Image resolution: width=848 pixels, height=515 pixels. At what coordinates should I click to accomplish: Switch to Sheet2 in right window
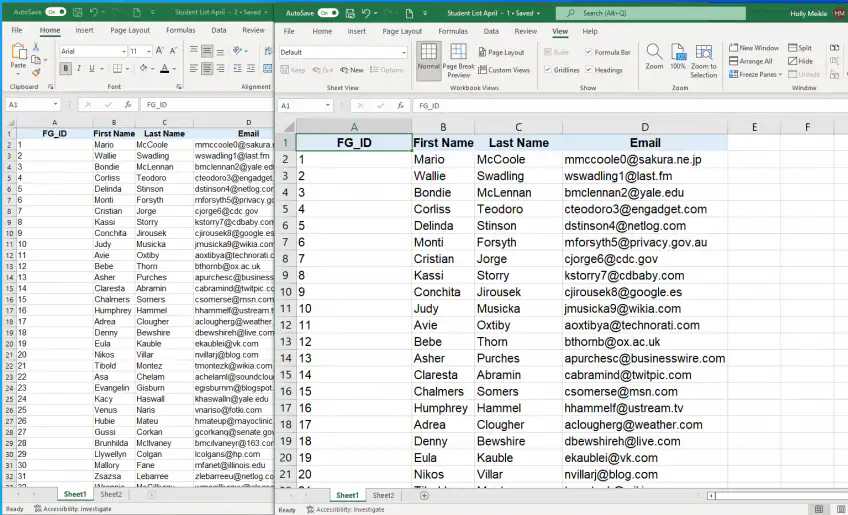[x=383, y=495]
